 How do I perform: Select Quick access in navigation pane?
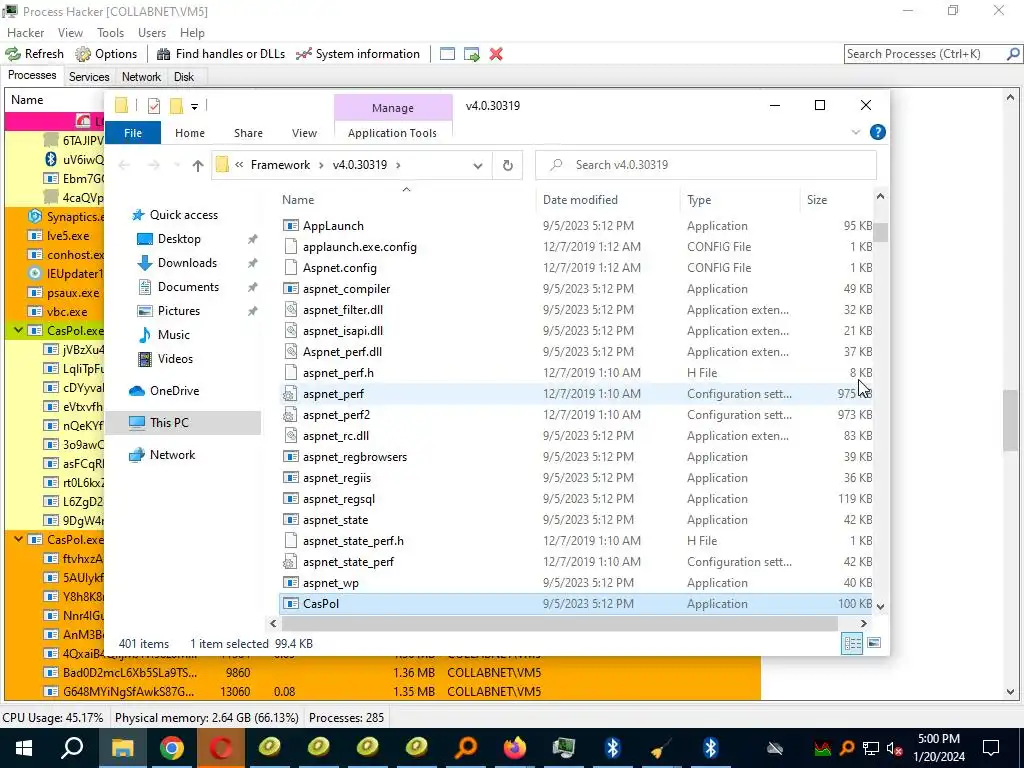point(184,215)
